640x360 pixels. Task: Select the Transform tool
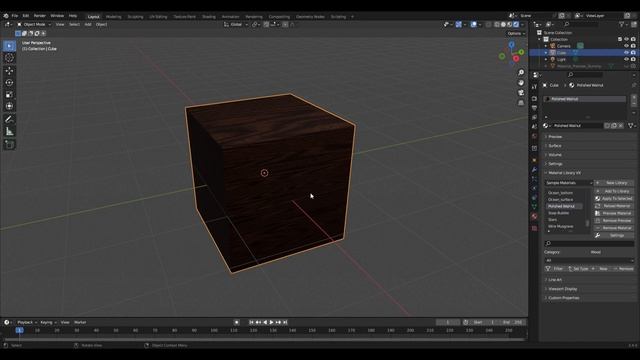pos(9,106)
